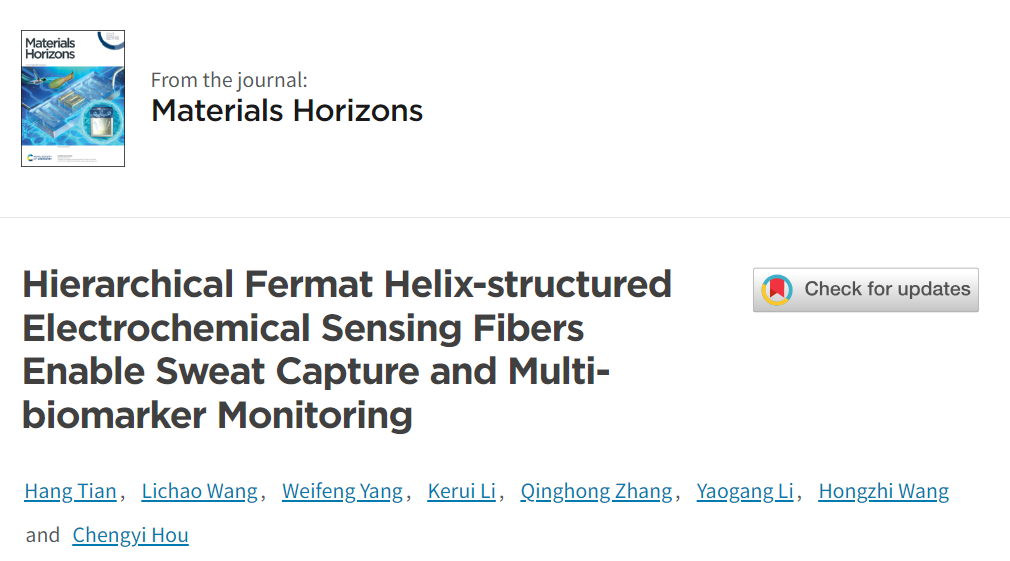
Task: Click the "From the journal:" label
Action: 229,80
